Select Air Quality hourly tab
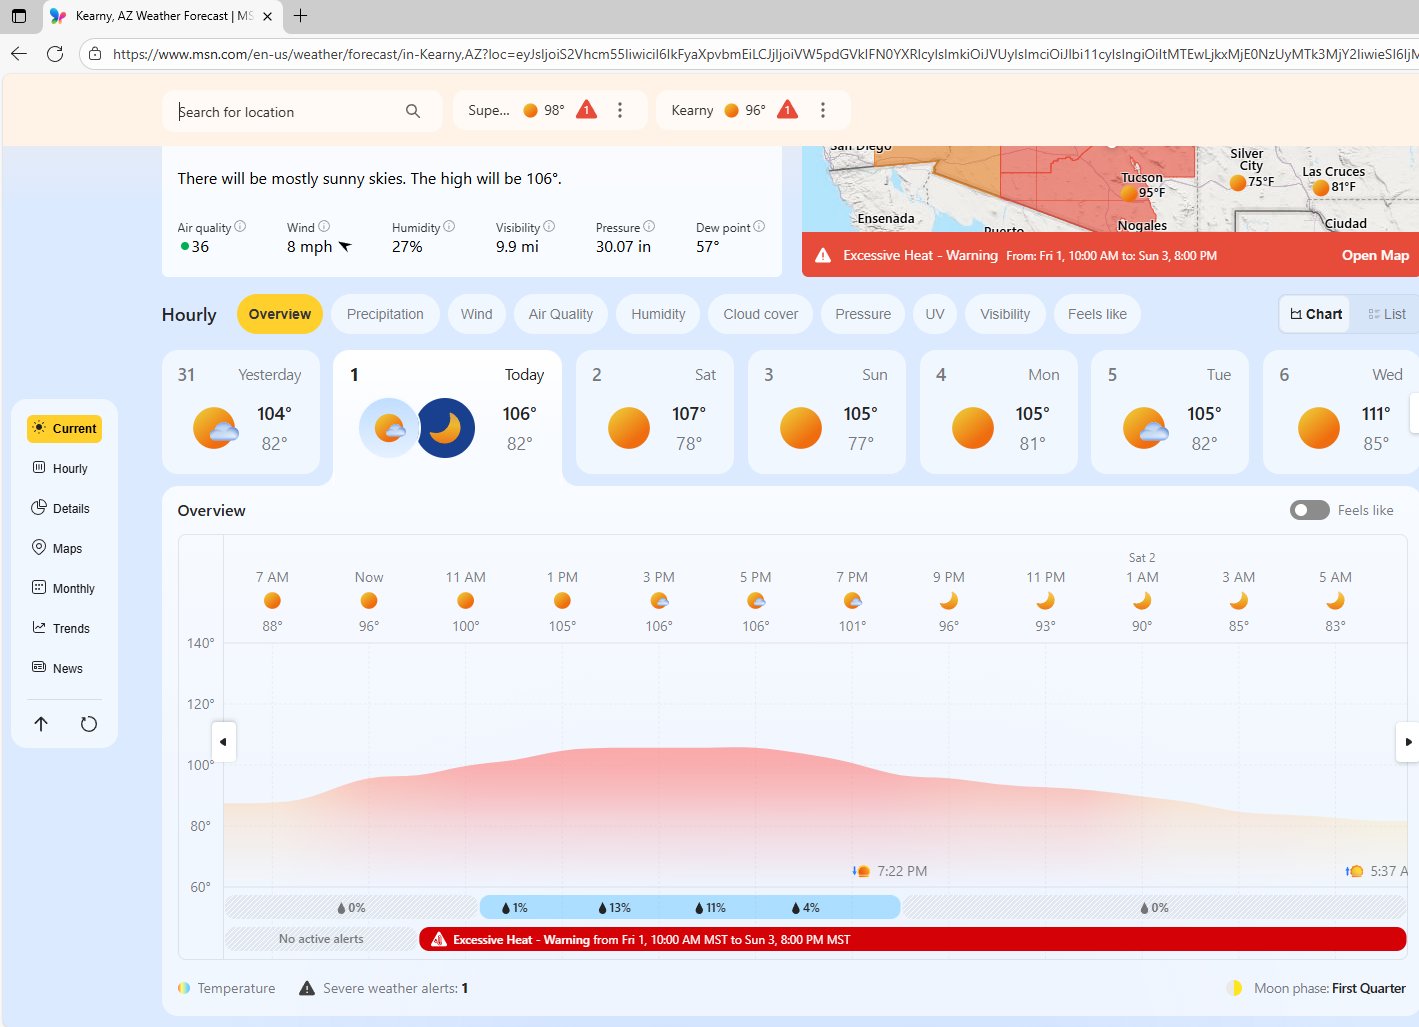Screen dimensions: 1419x1027 coord(561,314)
